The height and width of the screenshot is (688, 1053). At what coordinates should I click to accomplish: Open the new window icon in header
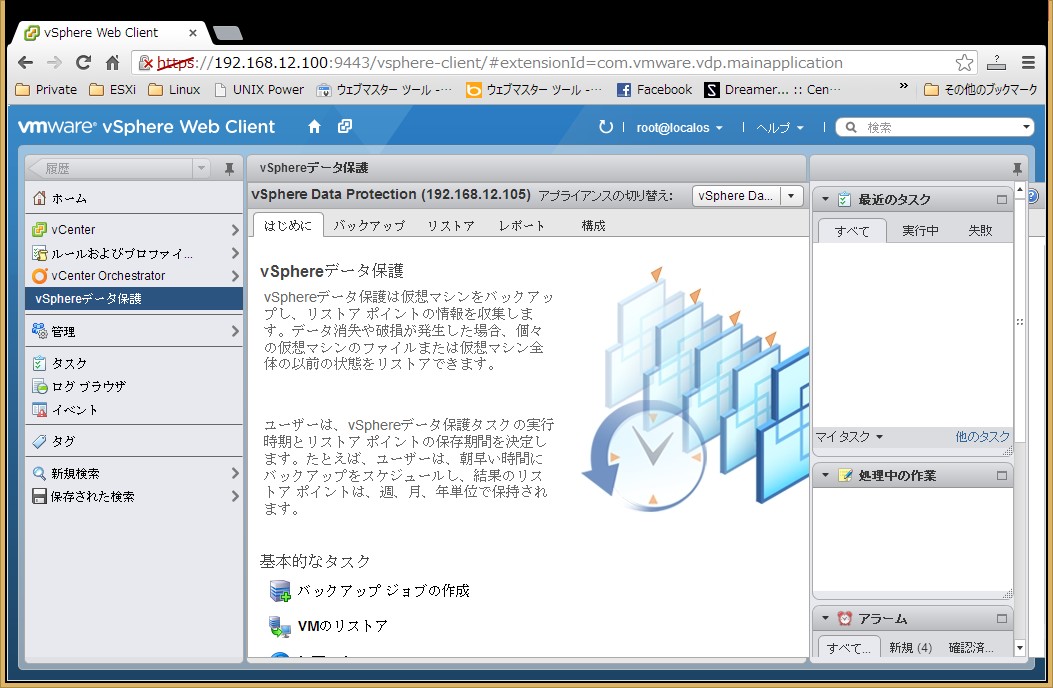pos(345,126)
